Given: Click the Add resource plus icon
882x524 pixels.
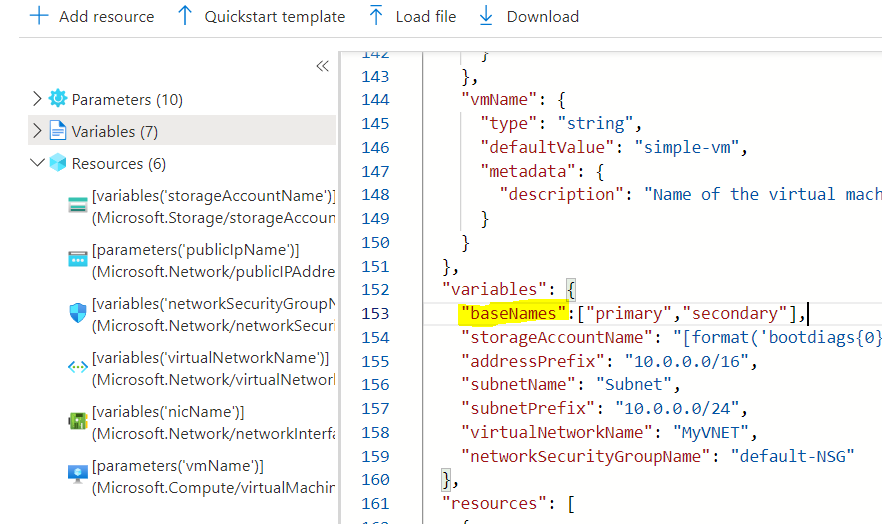Looking at the screenshot, I should coord(39,17).
